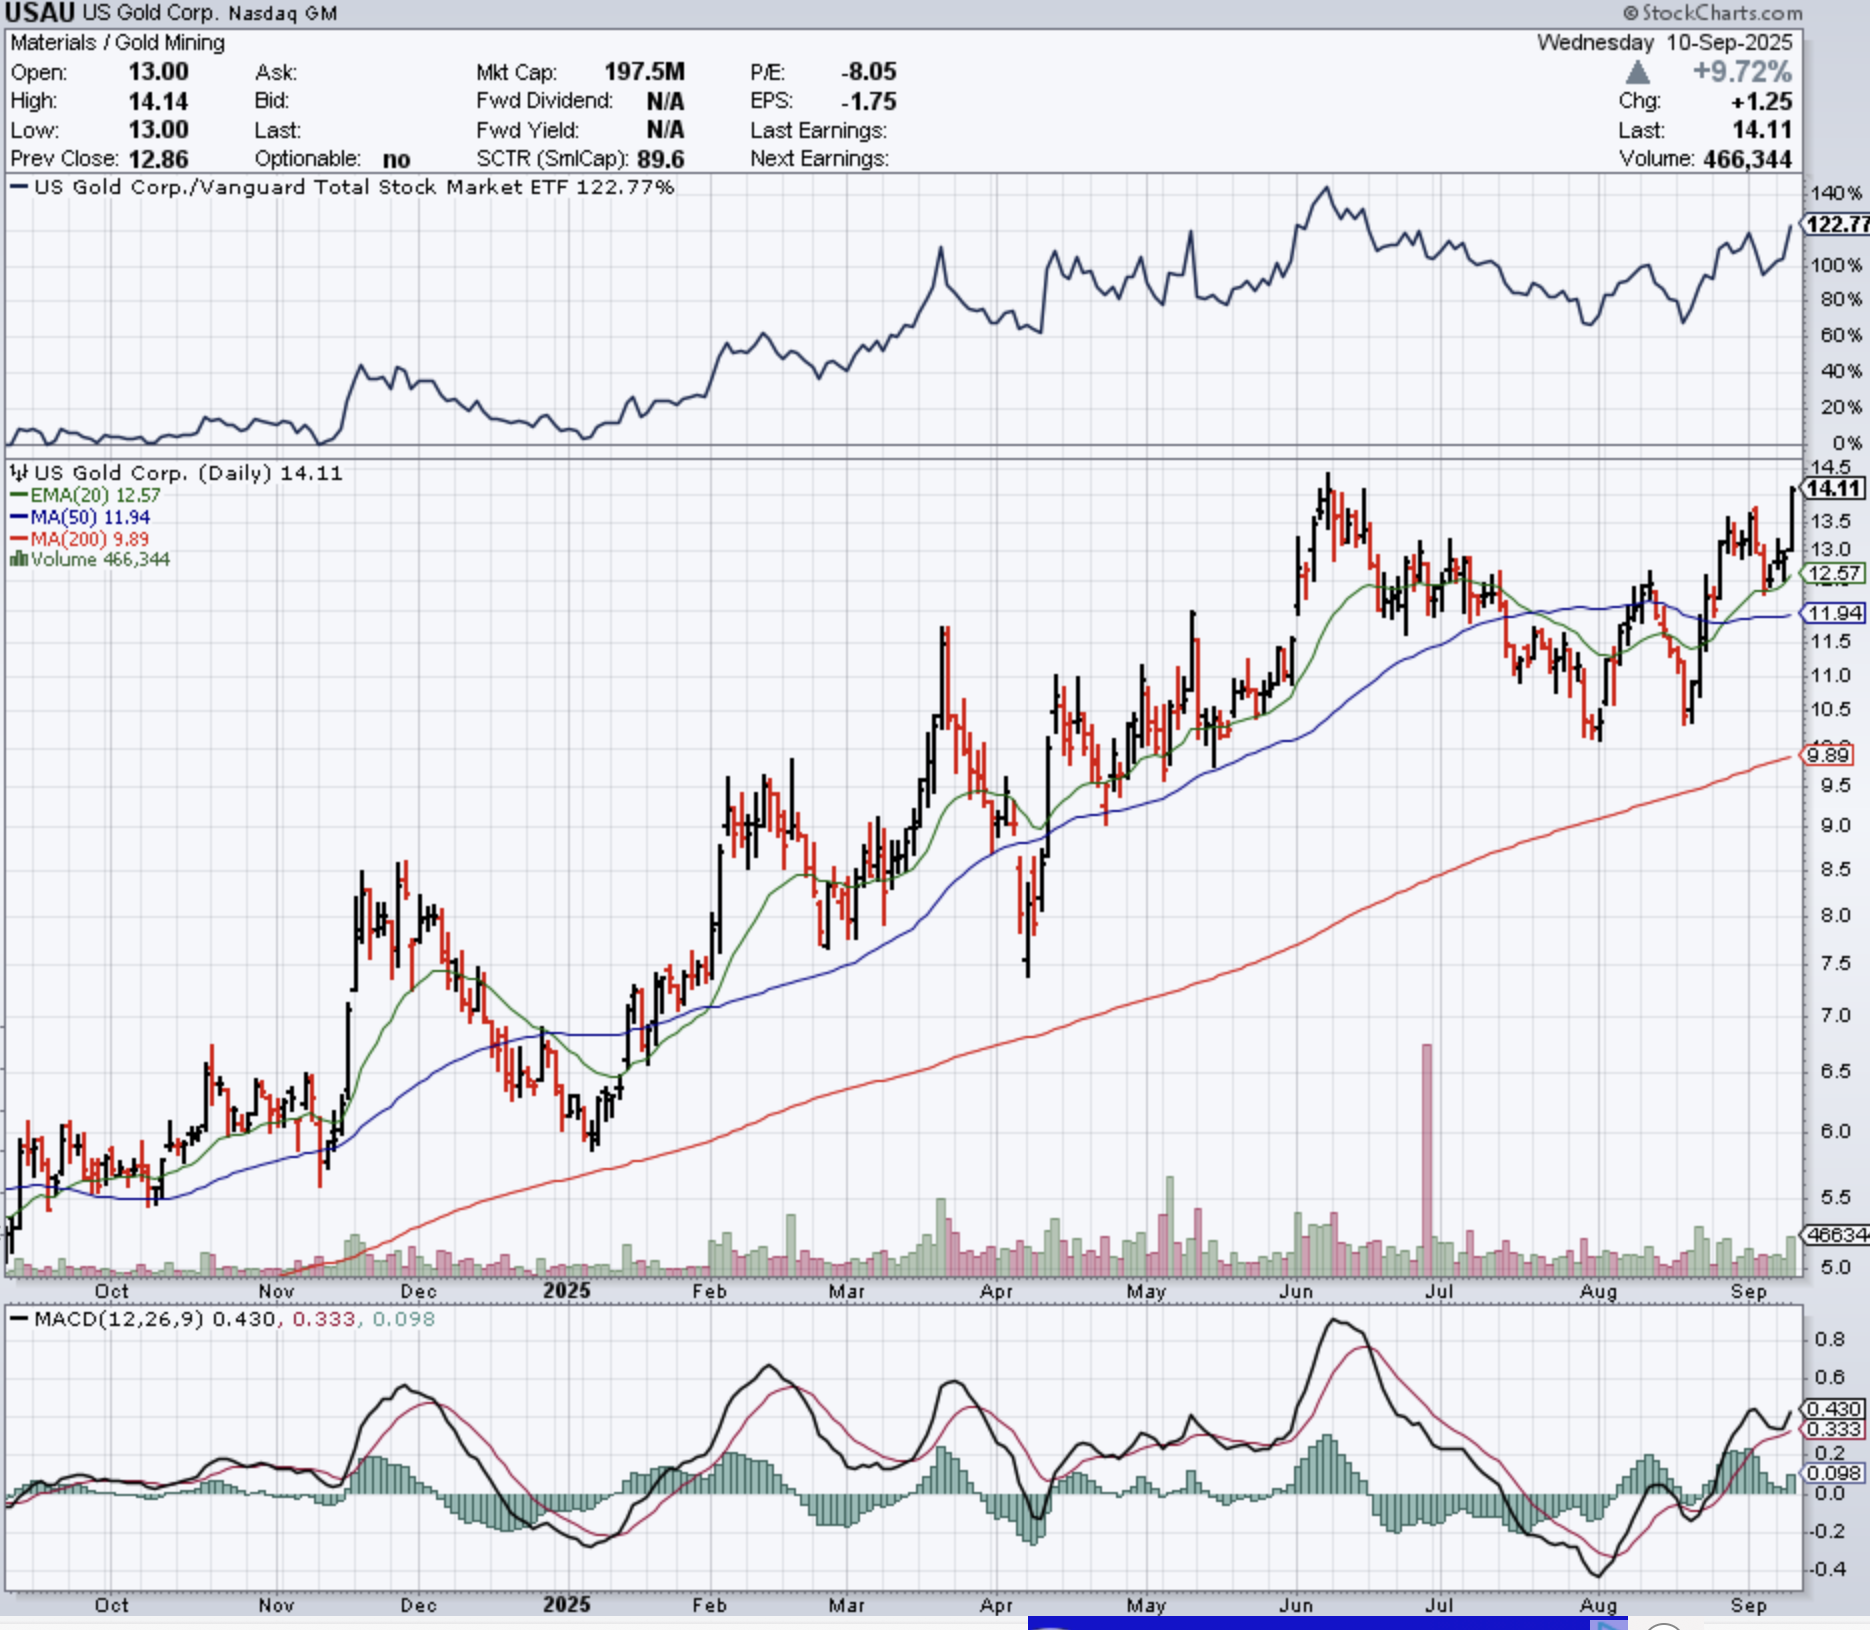
Task: Click the Low price value beside 'Low:'
Action: pos(158,130)
